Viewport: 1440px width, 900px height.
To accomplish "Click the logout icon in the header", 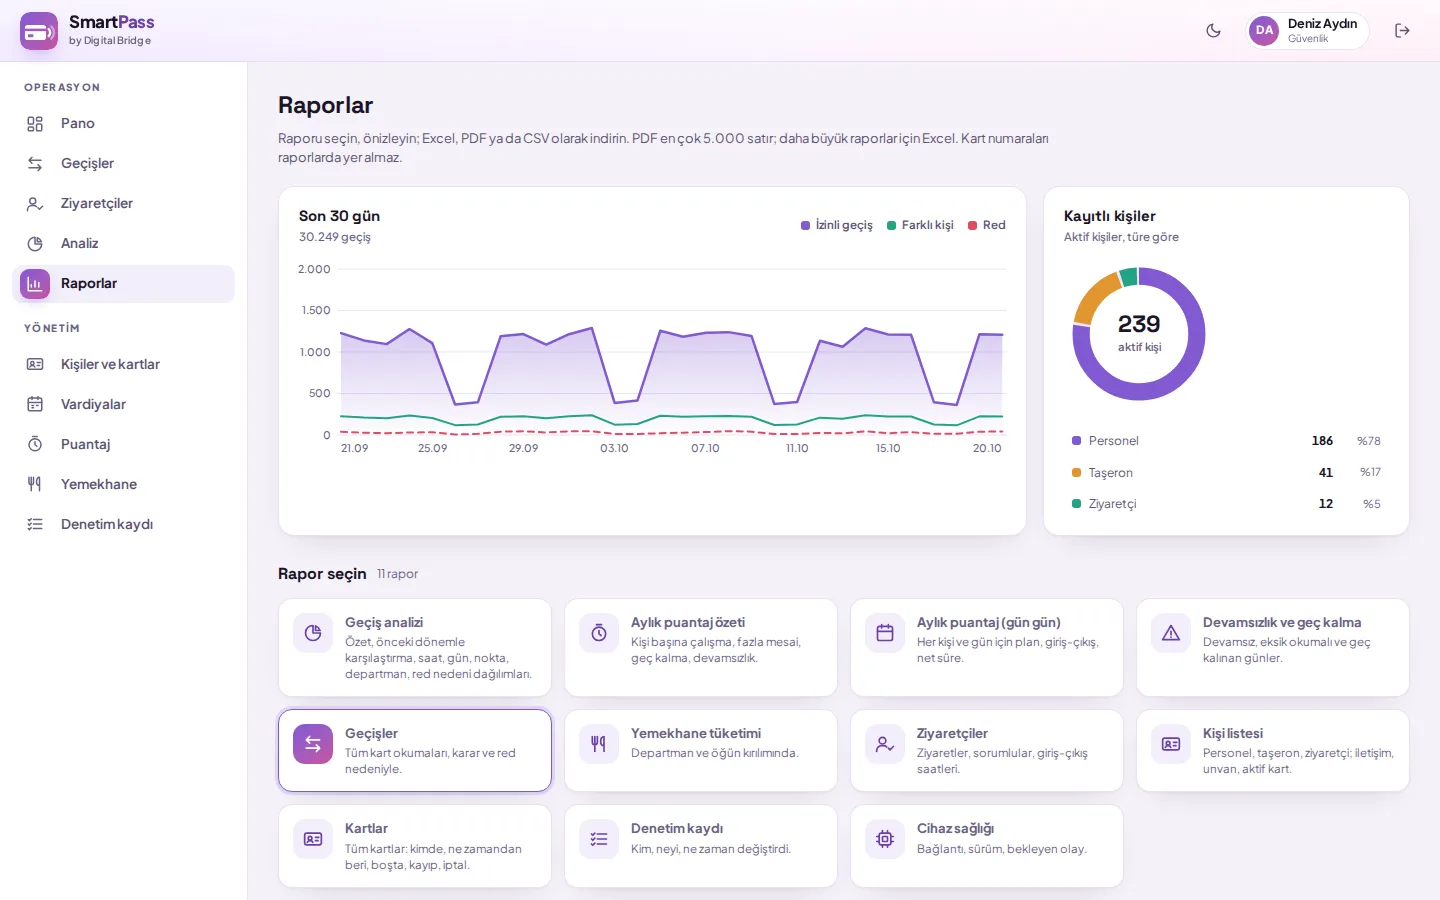I will point(1402,31).
